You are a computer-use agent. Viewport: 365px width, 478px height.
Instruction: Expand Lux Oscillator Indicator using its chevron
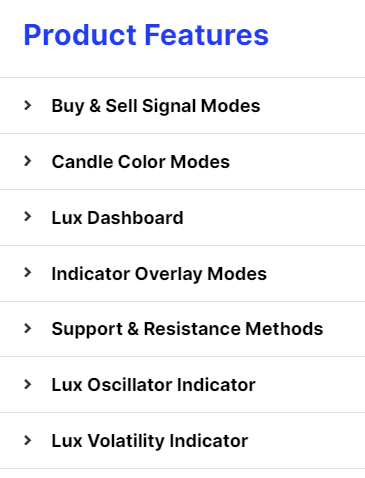28,385
